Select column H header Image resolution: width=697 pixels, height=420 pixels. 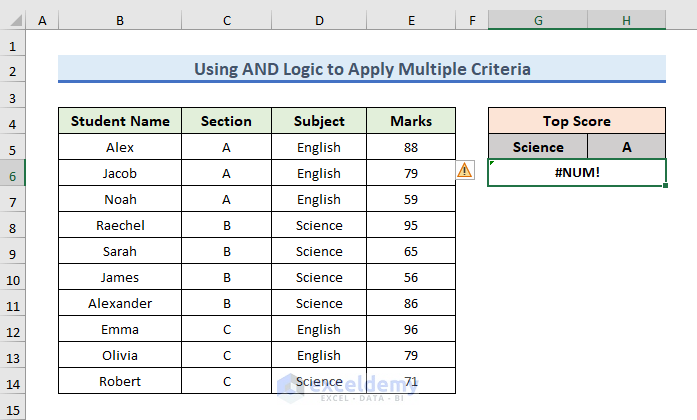(x=627, y=20)
